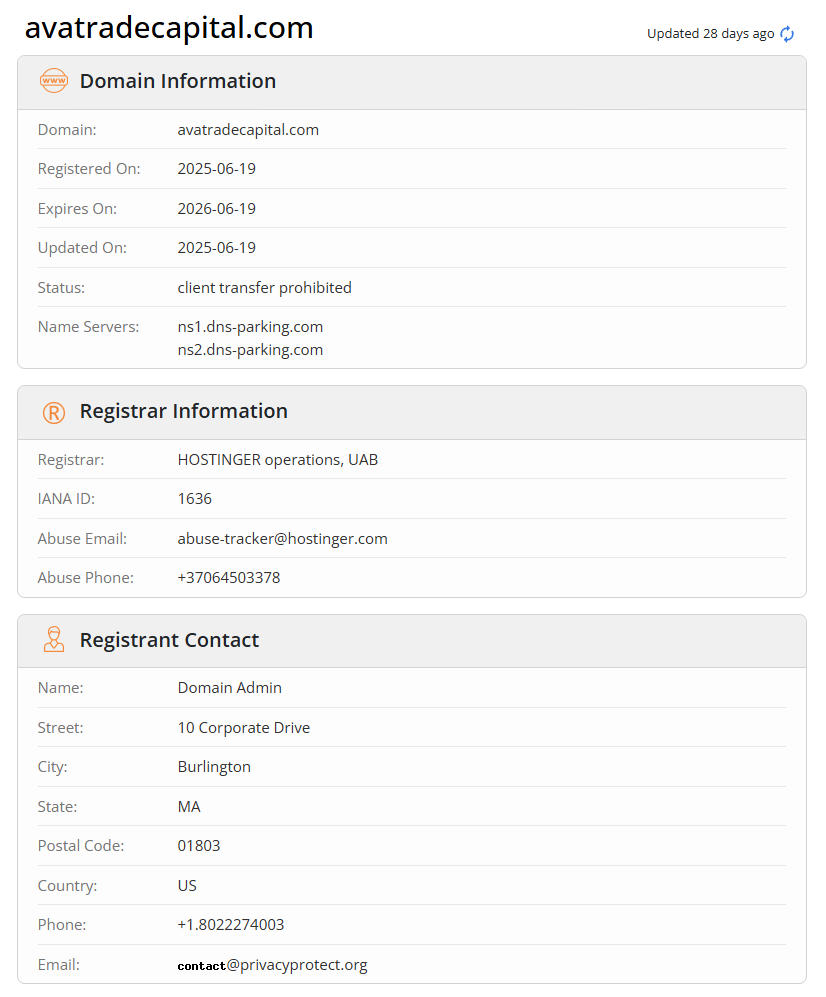Click the "Updated 28 days ago" text
This screenshot has width=826, height=997.
[x=710, y=34]
